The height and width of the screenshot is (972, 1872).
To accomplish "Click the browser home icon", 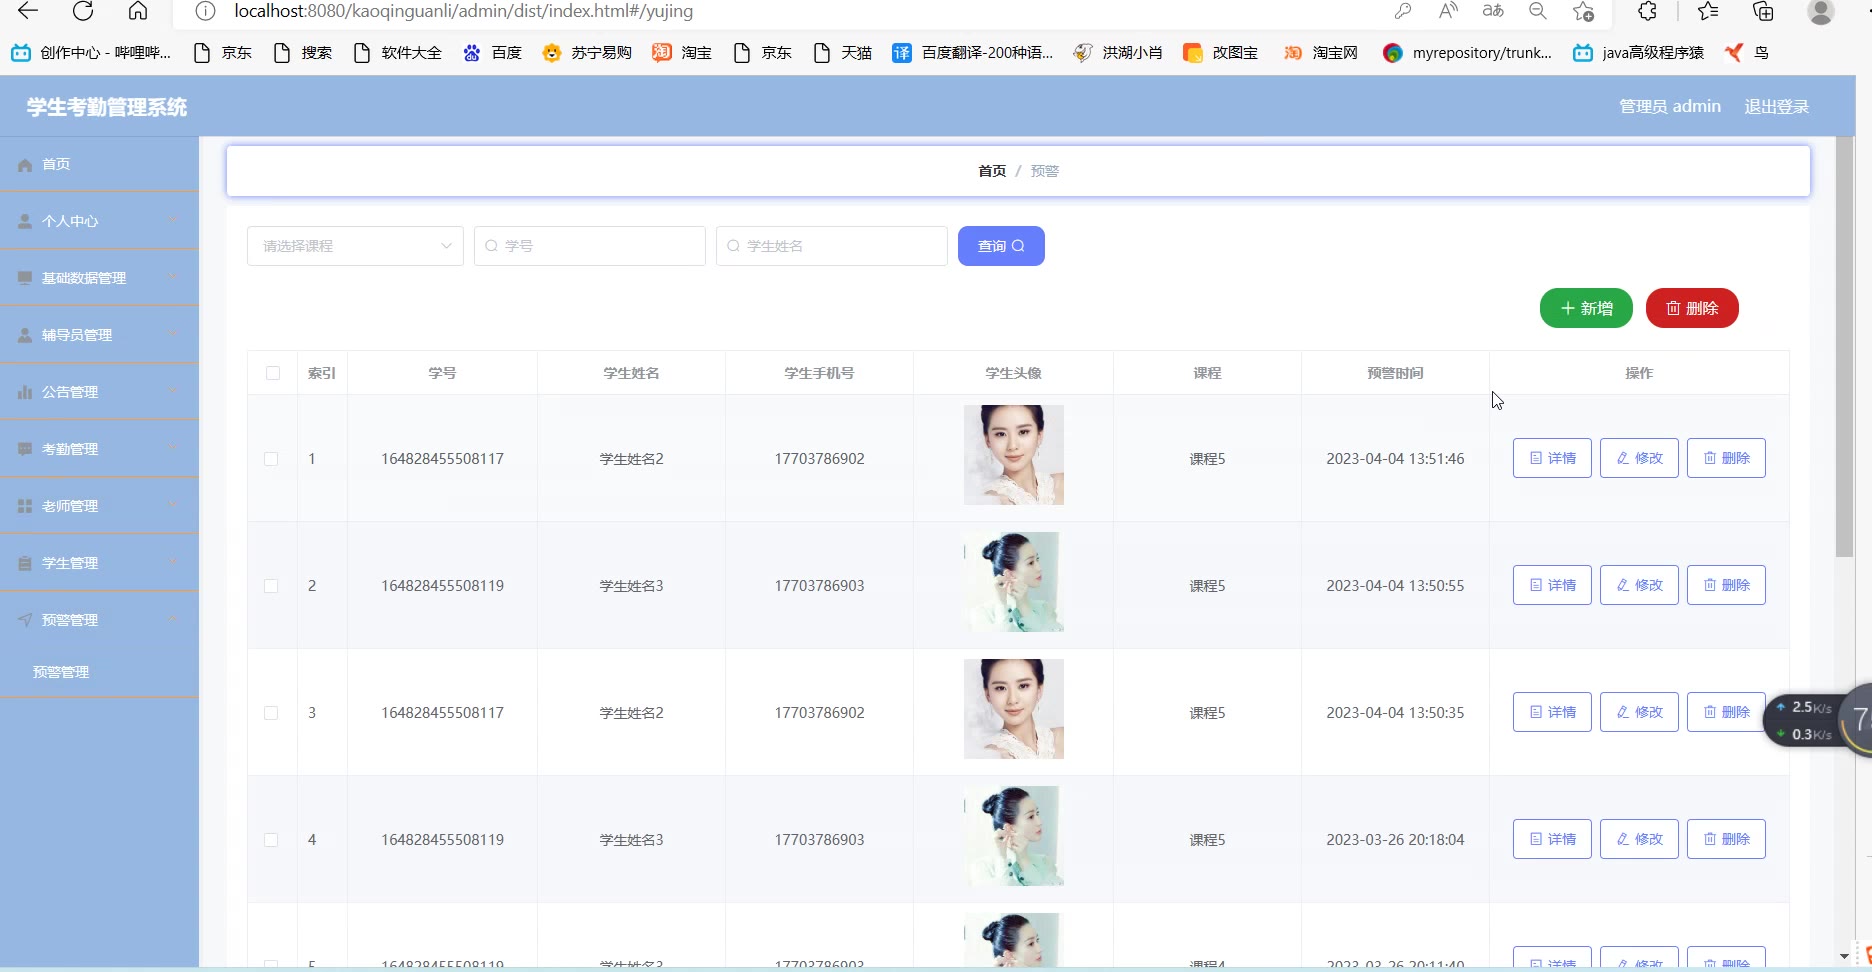I will 138,11.
